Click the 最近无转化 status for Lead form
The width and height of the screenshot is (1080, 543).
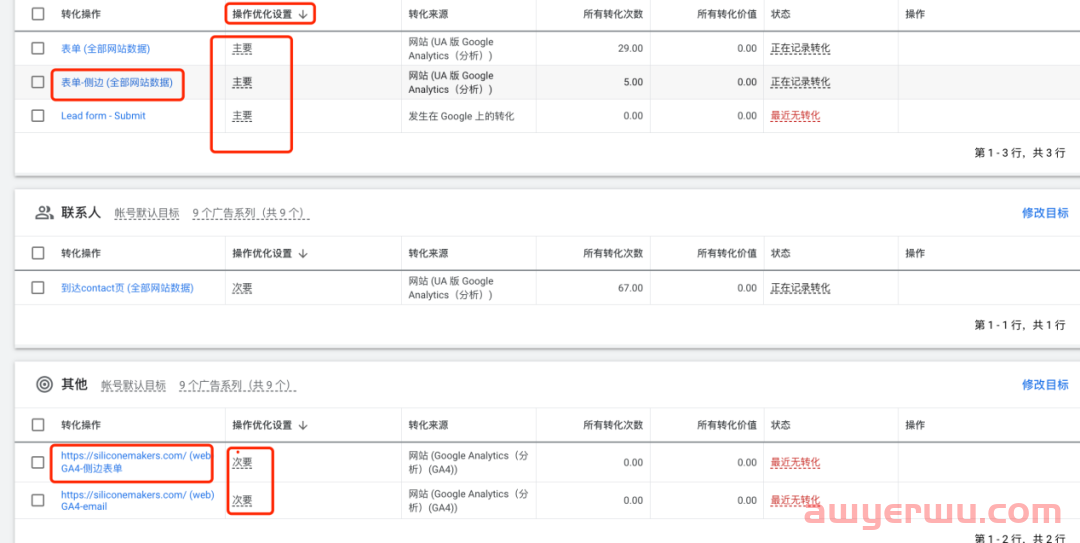pos(795,116)
